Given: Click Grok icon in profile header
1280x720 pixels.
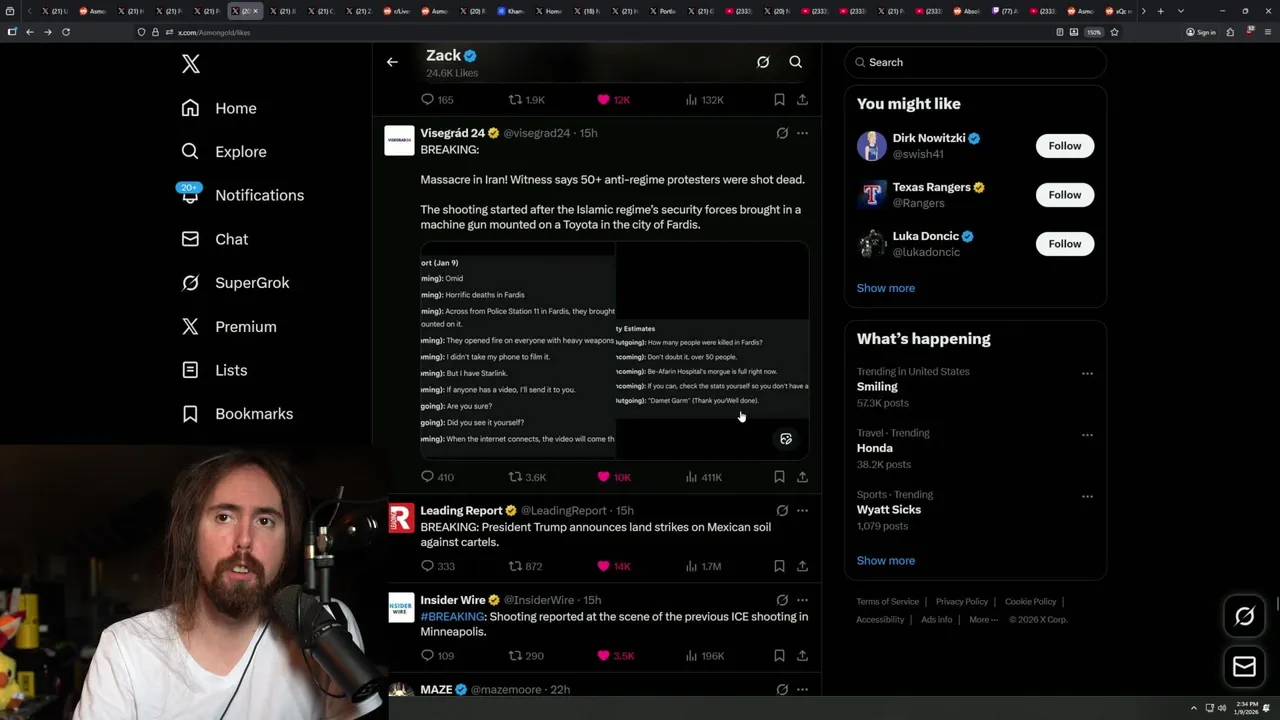Looking at the screenshot, I should coord(763,62).
